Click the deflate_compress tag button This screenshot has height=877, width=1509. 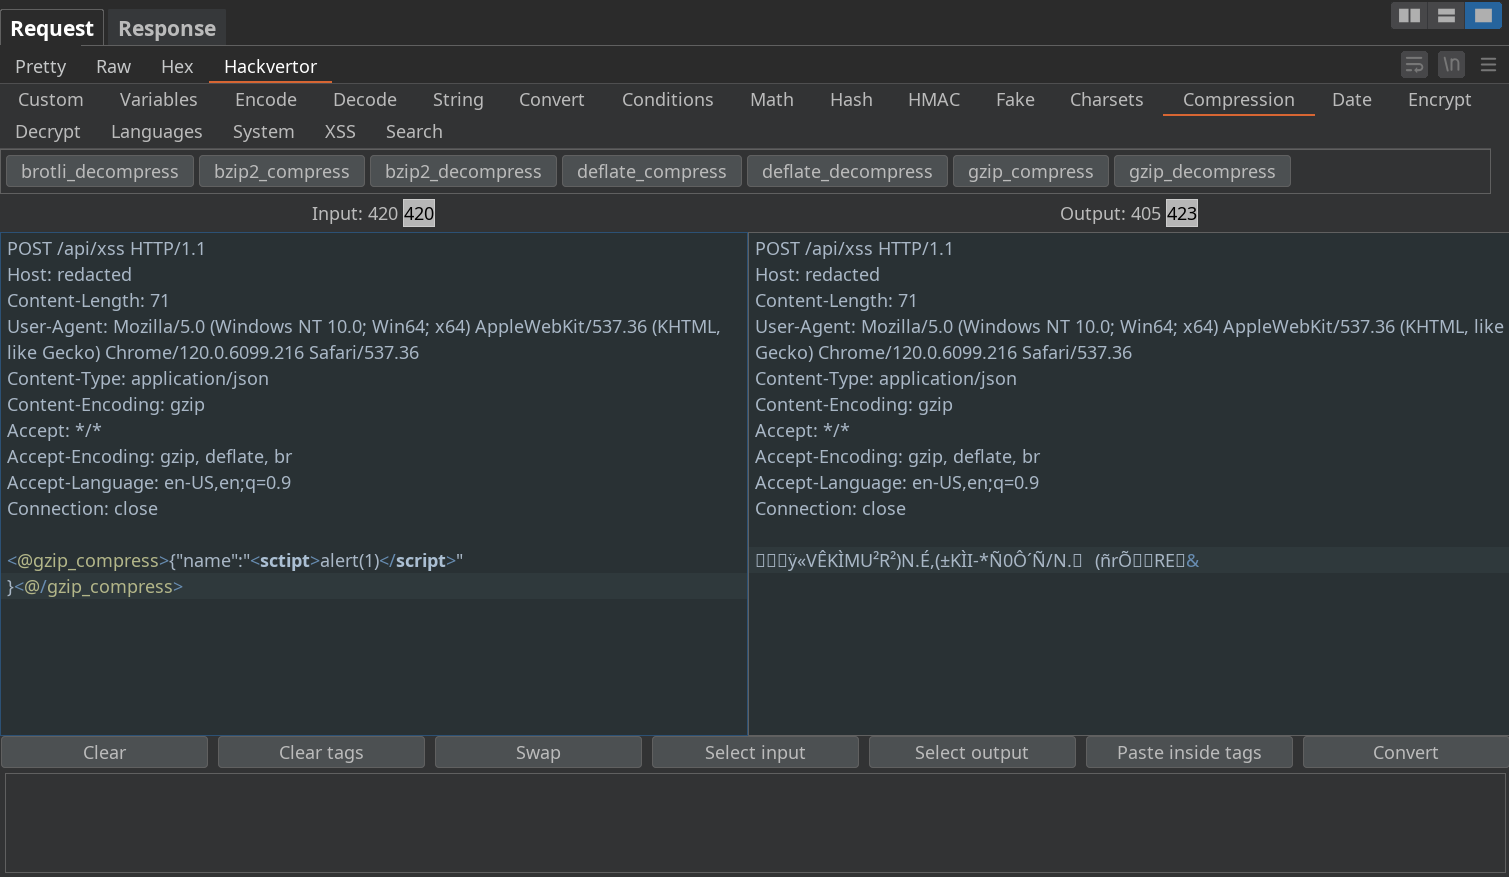tap(652, 172)
